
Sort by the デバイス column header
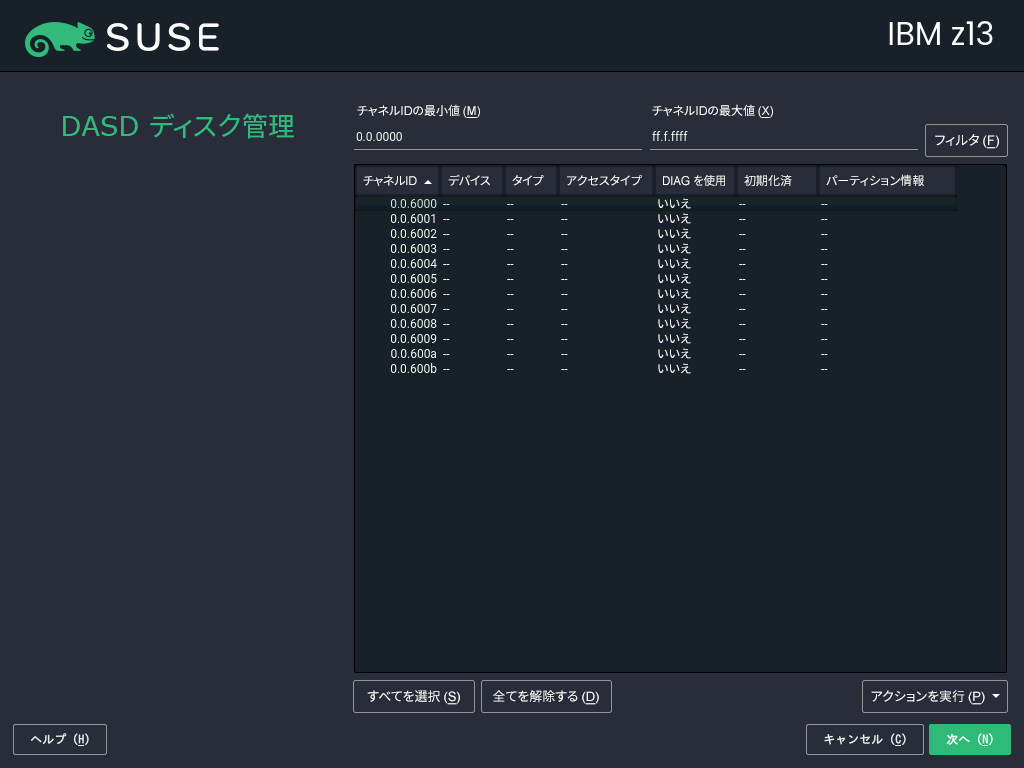click(x=470, y=181)
